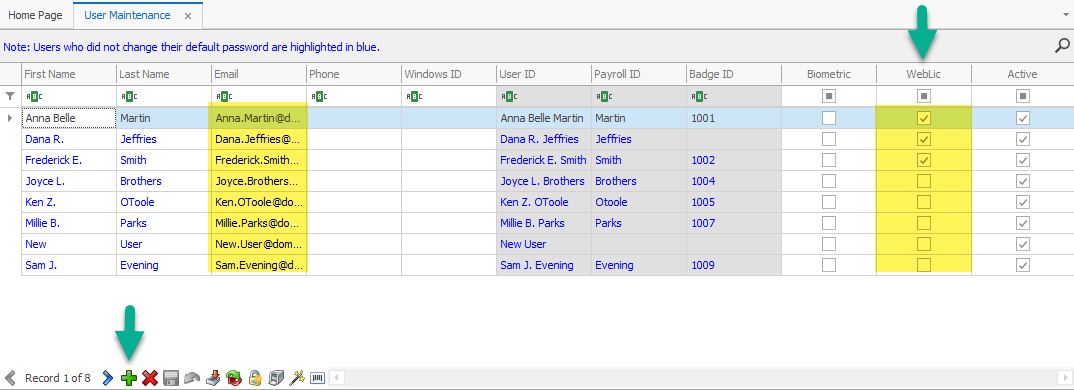Switch to the Home Page tab

(x=36, y=14)
